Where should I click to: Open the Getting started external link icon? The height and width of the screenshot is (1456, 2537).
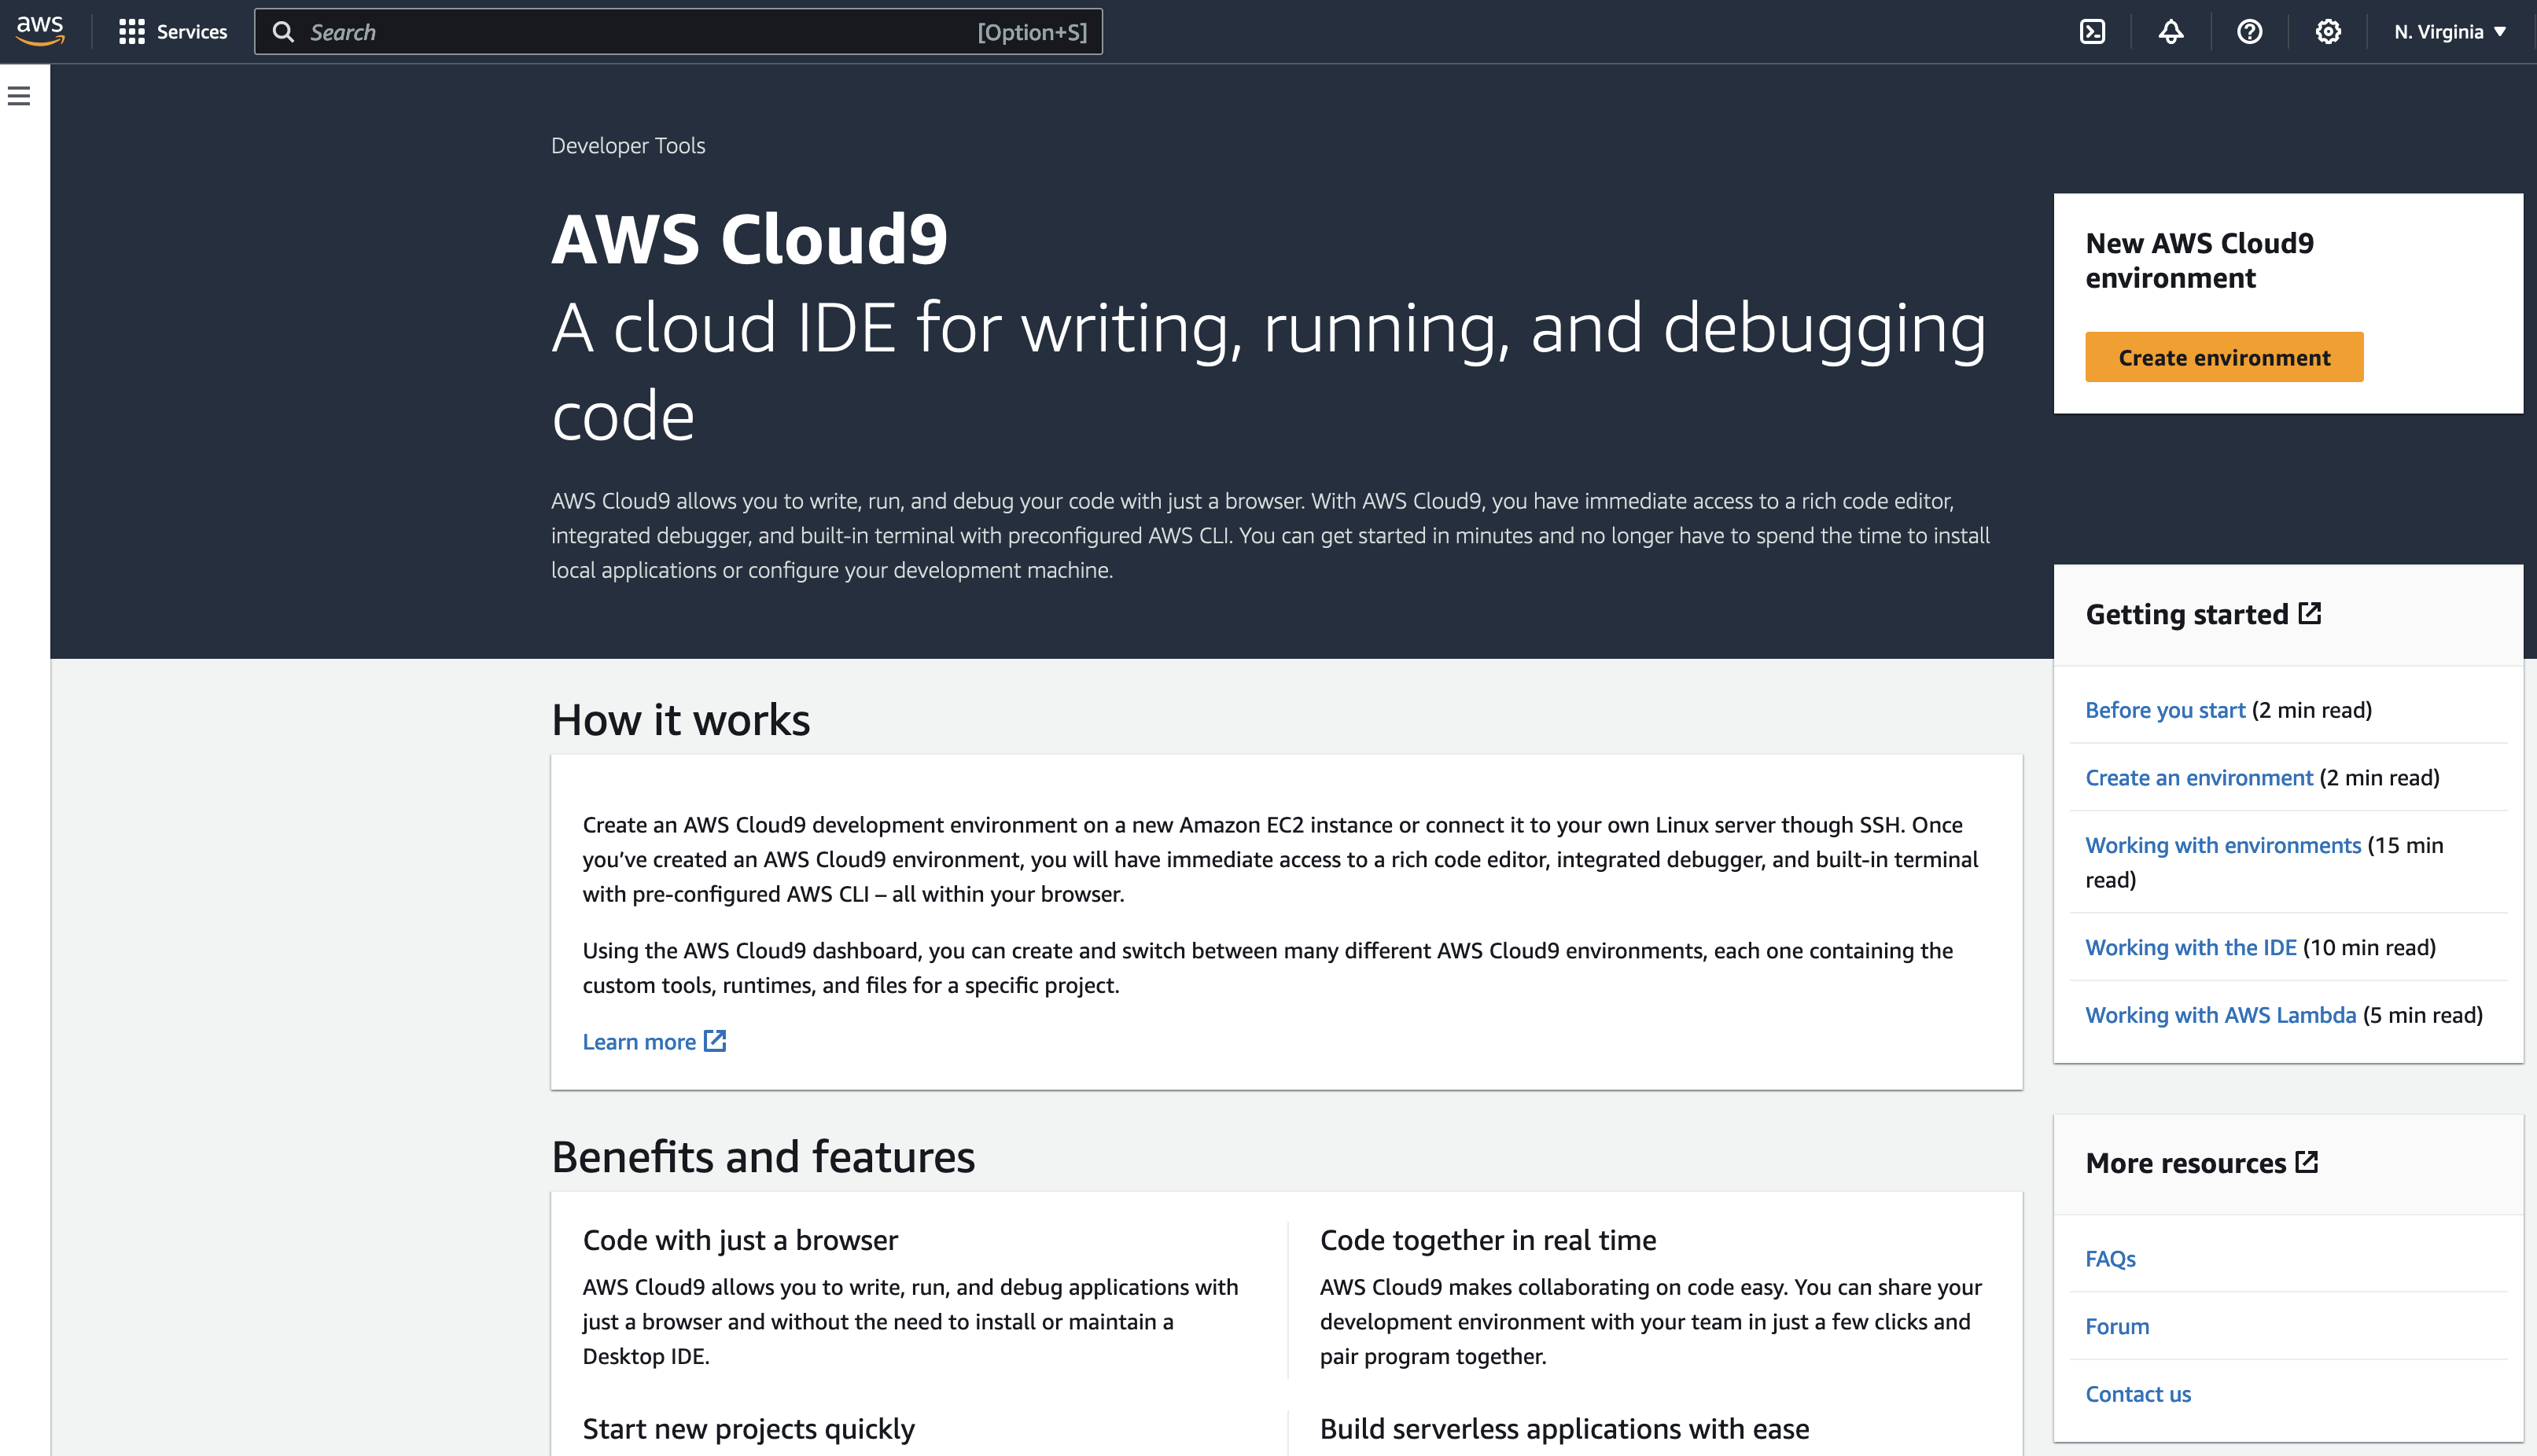[2310, 613]
